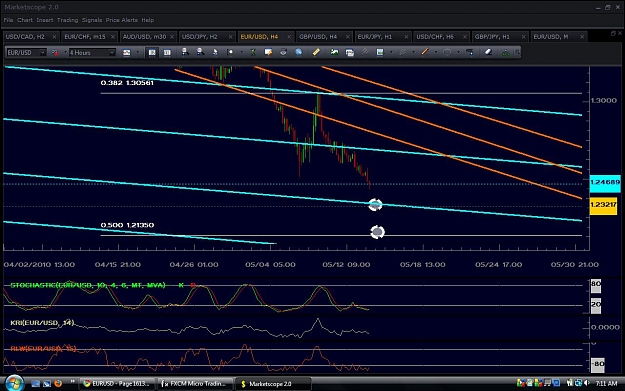625x391 pixels.
Task: Click the 0.382 1.30561 Fibonacci label
Action: pyautogui.click(x=127, y=83)
